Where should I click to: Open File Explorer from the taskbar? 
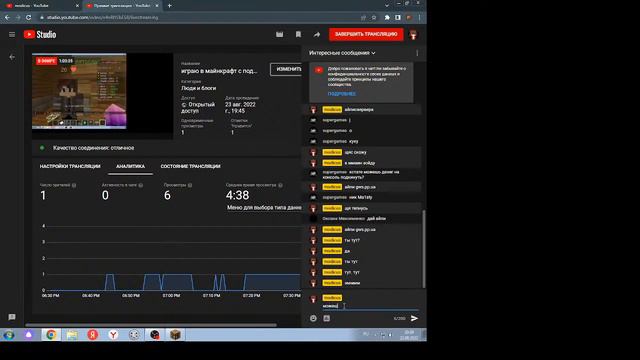point(72,335)
